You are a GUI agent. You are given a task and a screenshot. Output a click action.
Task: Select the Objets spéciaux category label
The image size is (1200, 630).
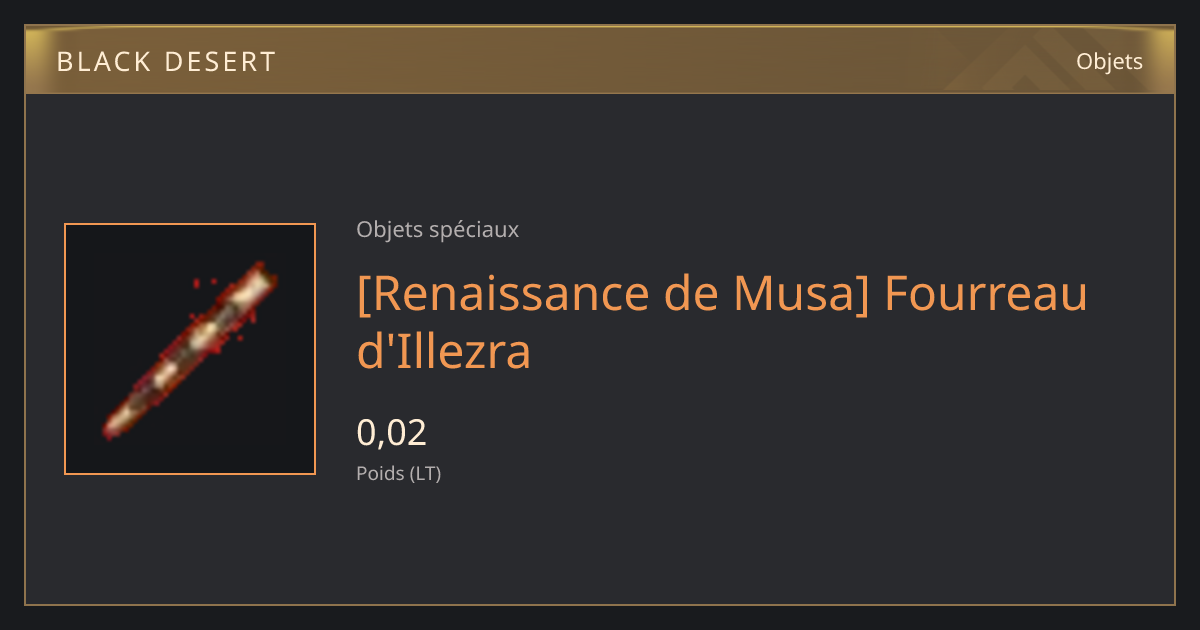tap(437, 230)
